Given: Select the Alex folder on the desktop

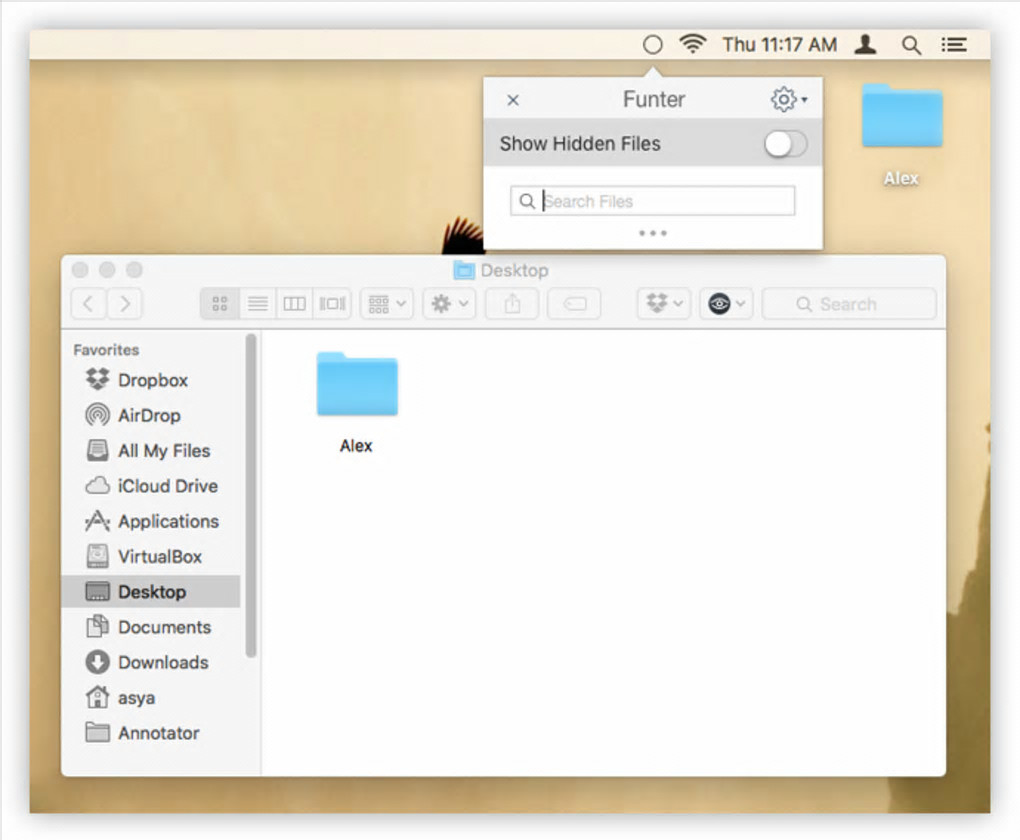Looking at the screenshot, I should tap(902, 135).
